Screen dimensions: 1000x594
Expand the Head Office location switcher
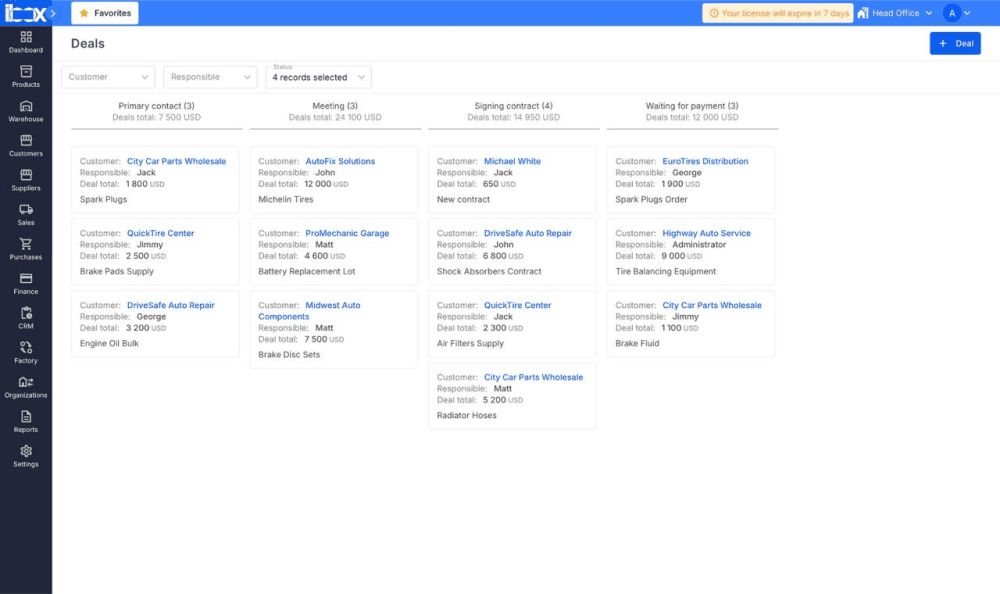[x=895, y=12]
